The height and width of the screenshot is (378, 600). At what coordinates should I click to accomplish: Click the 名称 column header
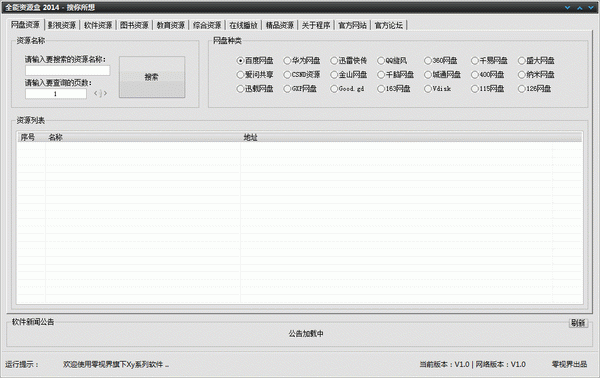[x=143, y=137]
